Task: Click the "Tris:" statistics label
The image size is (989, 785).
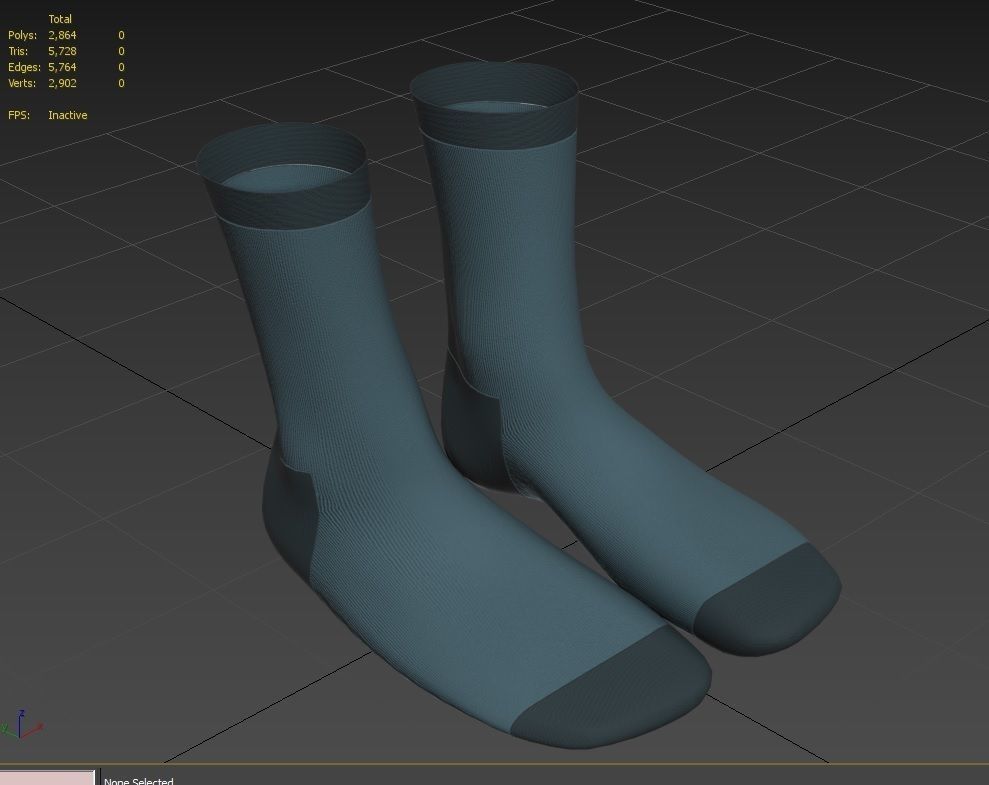Action: pos(18,51)
